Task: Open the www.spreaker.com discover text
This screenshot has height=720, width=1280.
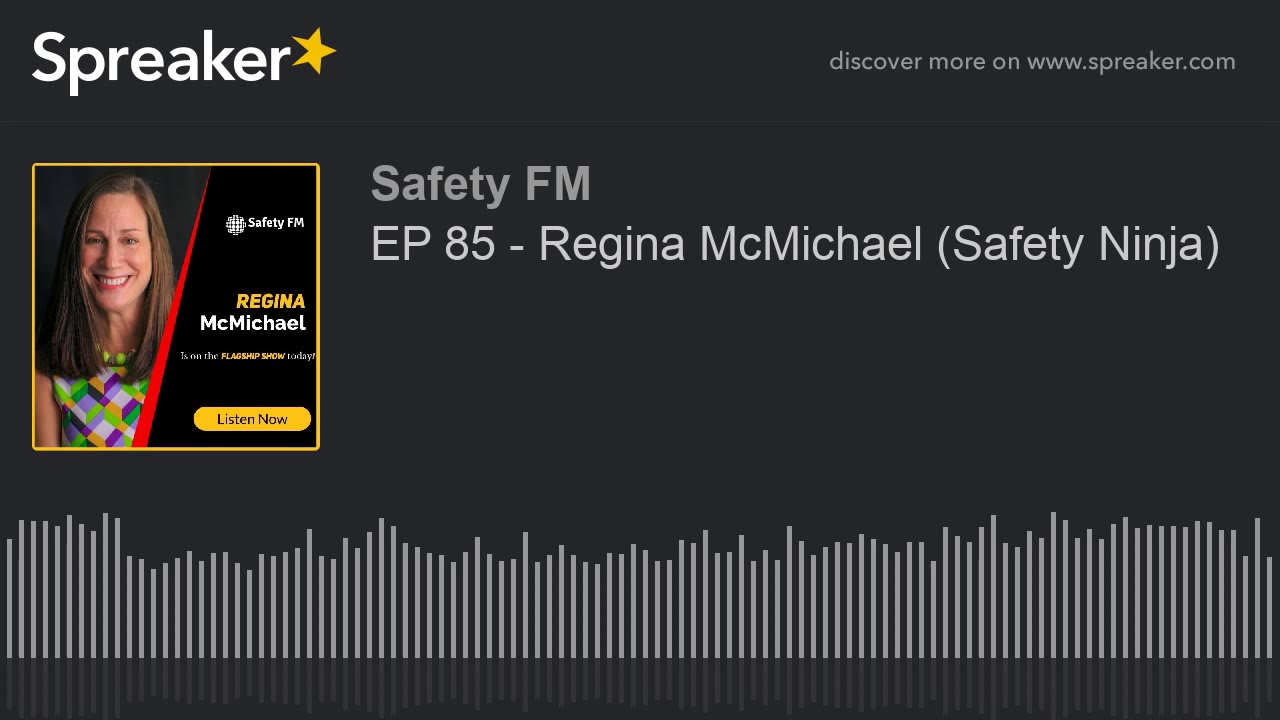Action: coord(1032,61)
